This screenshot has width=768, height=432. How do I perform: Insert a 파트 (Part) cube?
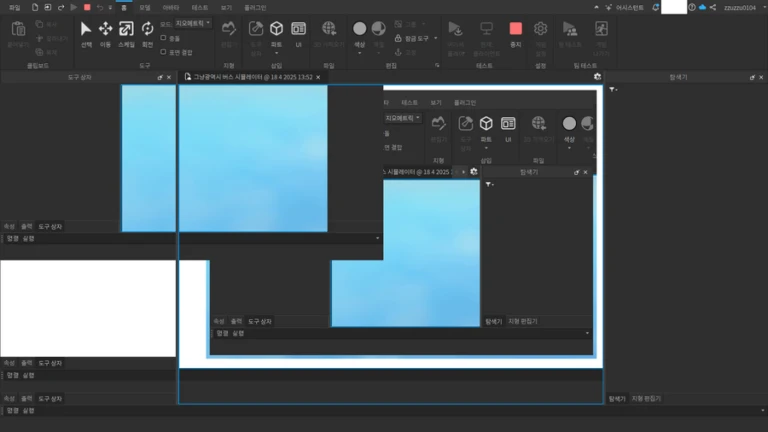click(276, 29)
